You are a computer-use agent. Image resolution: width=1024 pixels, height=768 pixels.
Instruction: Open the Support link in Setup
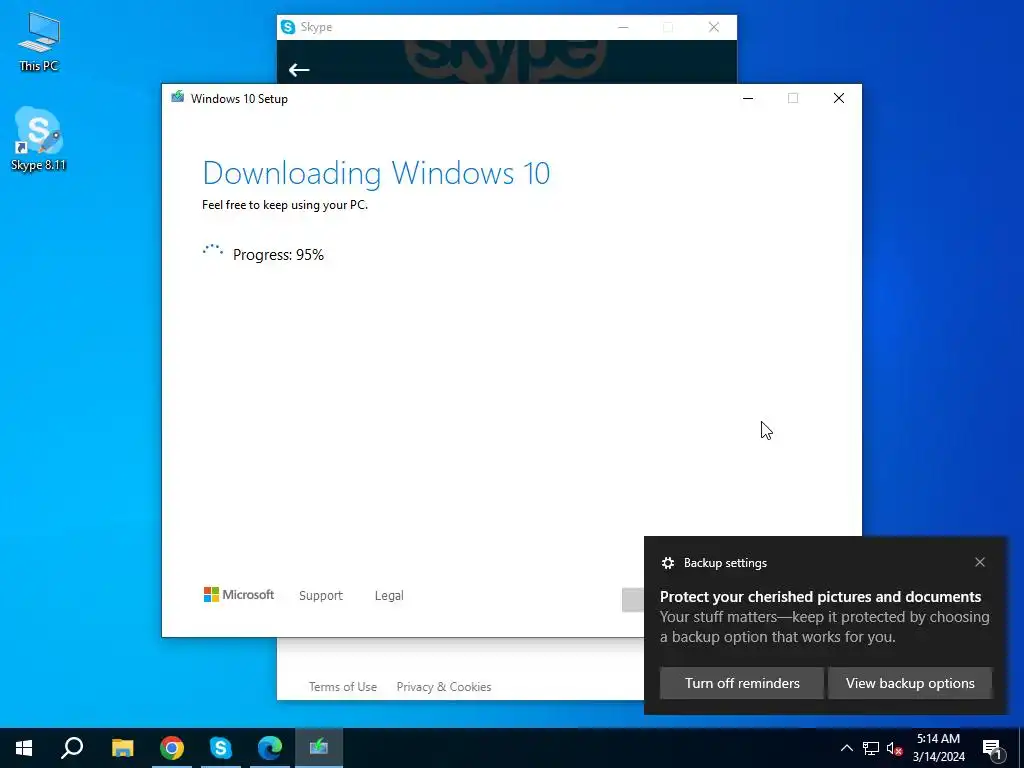click(321, 596)
